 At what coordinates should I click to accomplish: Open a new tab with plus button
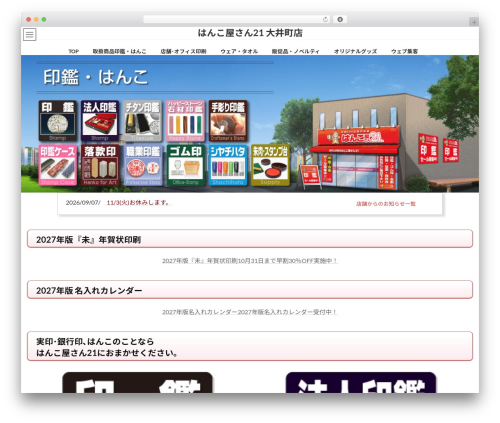click(474, 22)
